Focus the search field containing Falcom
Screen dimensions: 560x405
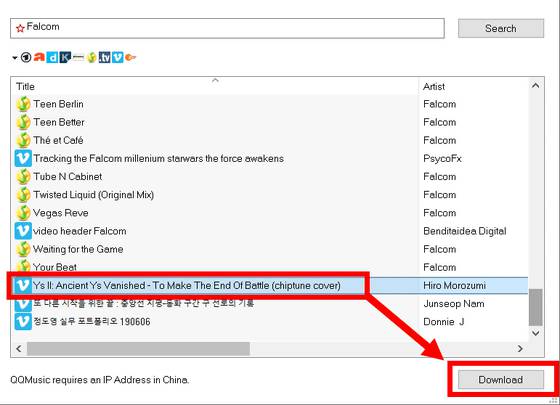(227, 28)
